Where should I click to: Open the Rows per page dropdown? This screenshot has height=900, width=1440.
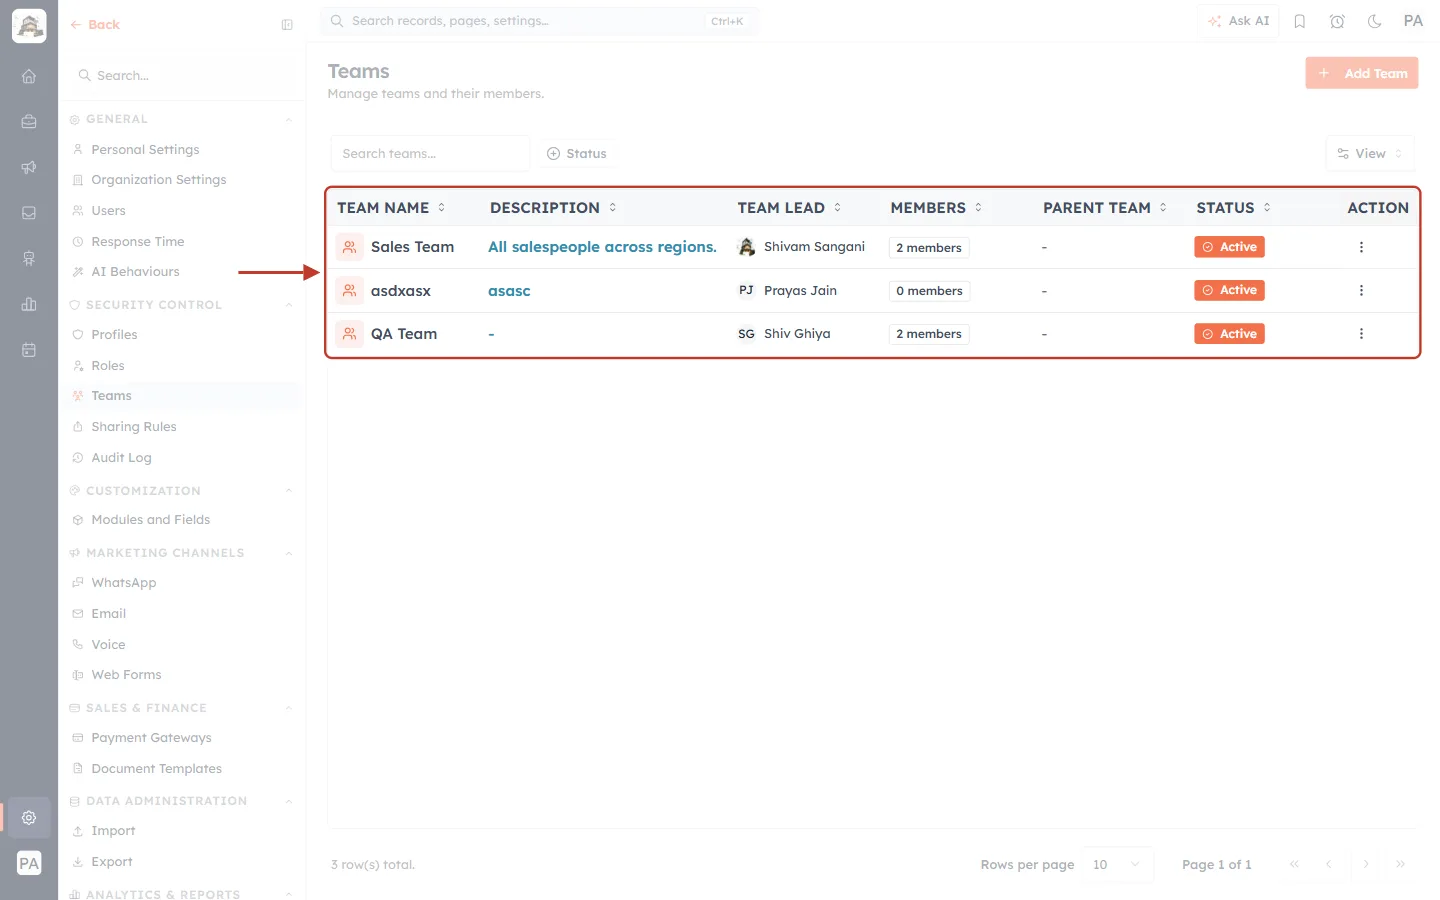coord(1117,865)
